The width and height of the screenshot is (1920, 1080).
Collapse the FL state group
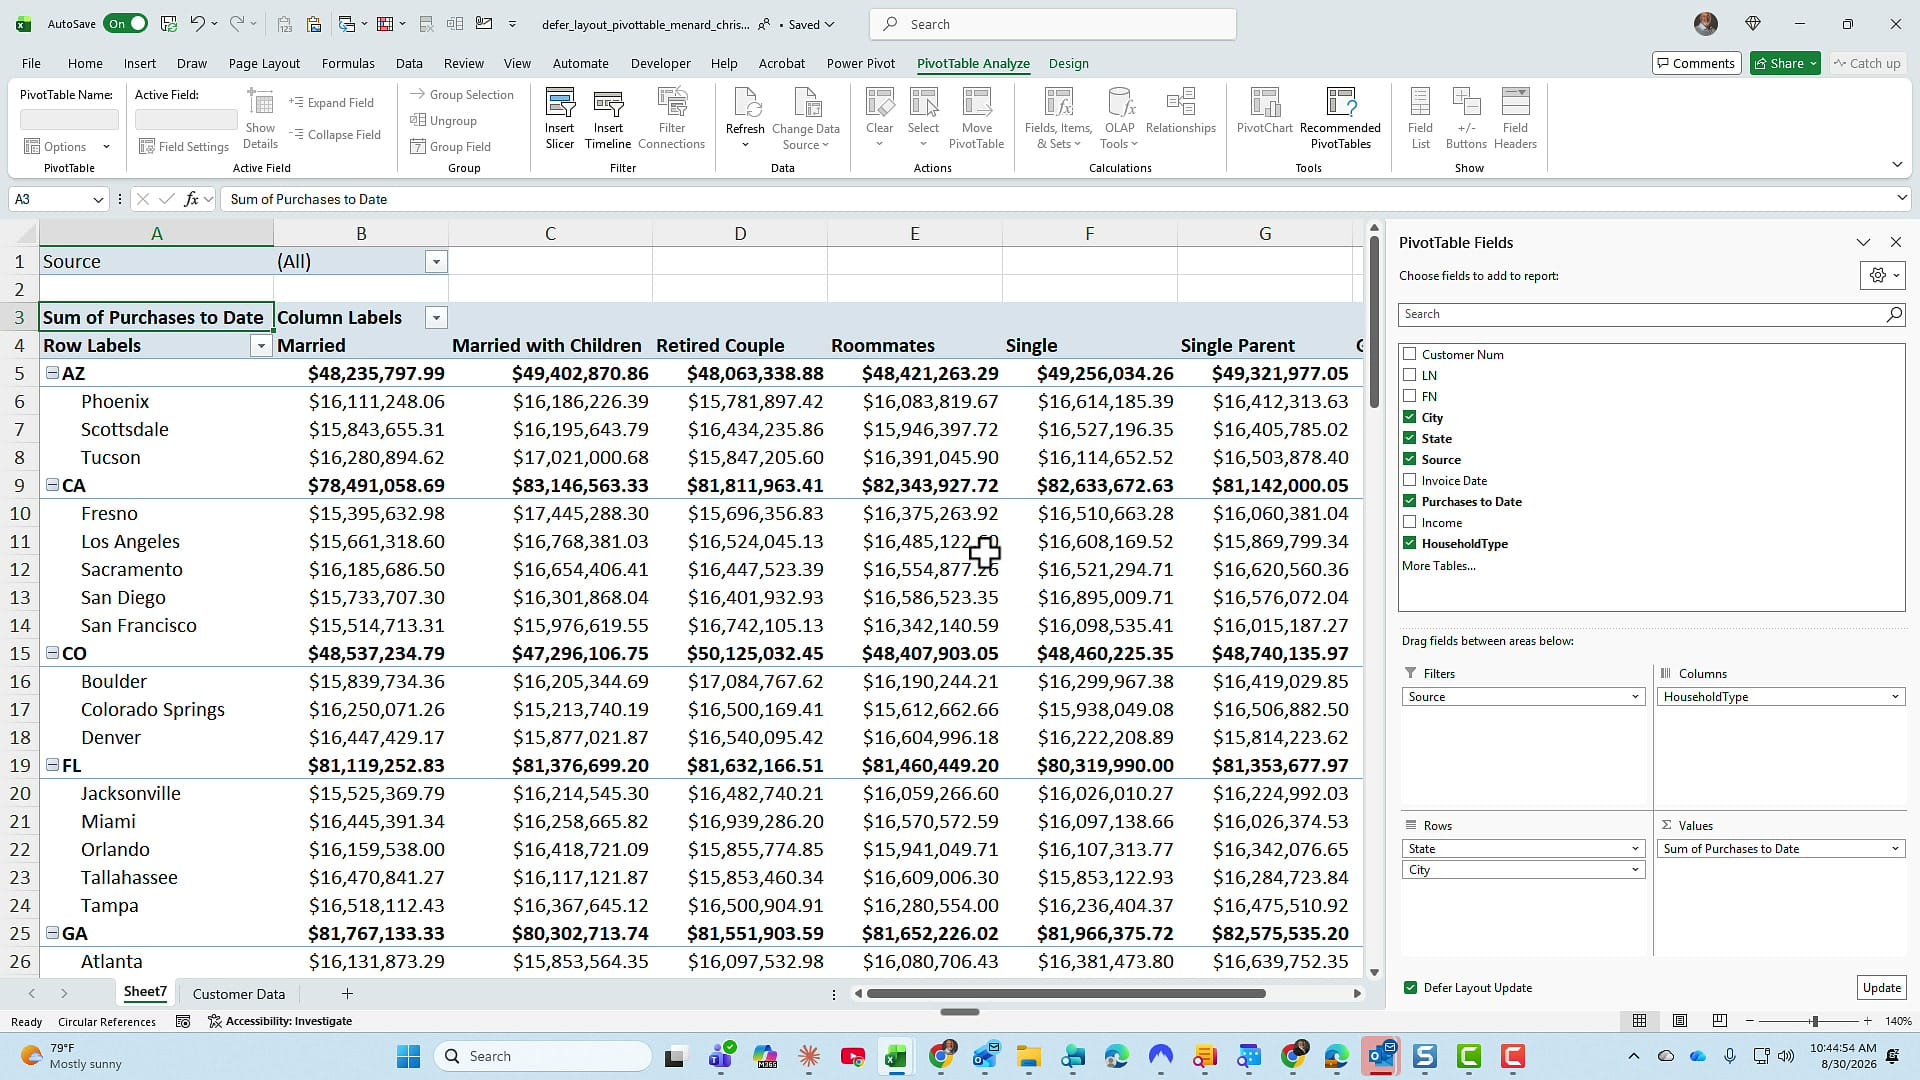pos(52,765)
